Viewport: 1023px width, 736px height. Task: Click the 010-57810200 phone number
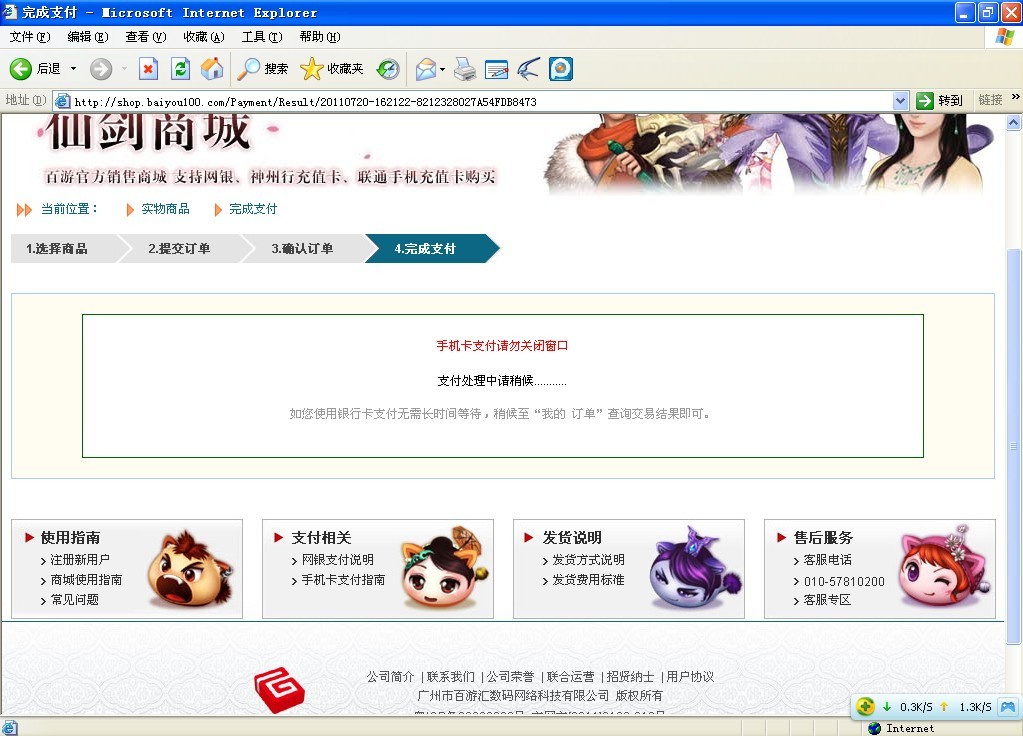pos(844,581)
